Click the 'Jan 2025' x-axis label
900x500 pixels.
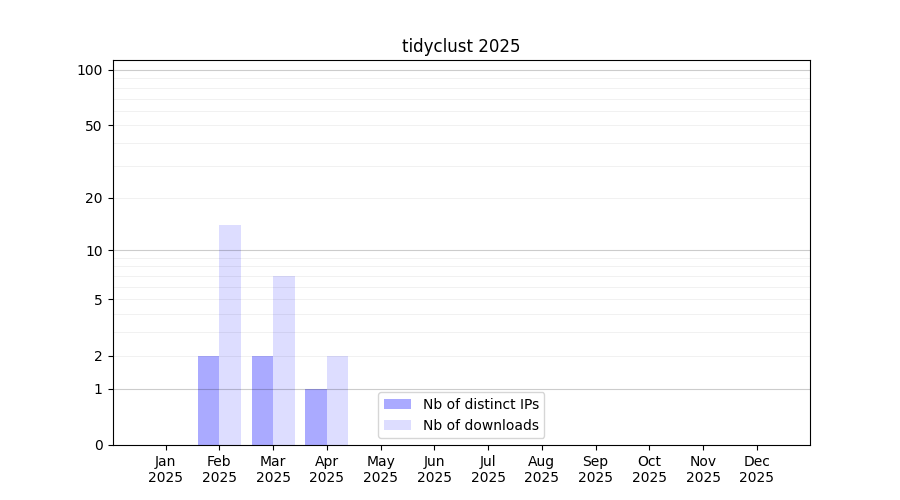click(x=166, y=469)
